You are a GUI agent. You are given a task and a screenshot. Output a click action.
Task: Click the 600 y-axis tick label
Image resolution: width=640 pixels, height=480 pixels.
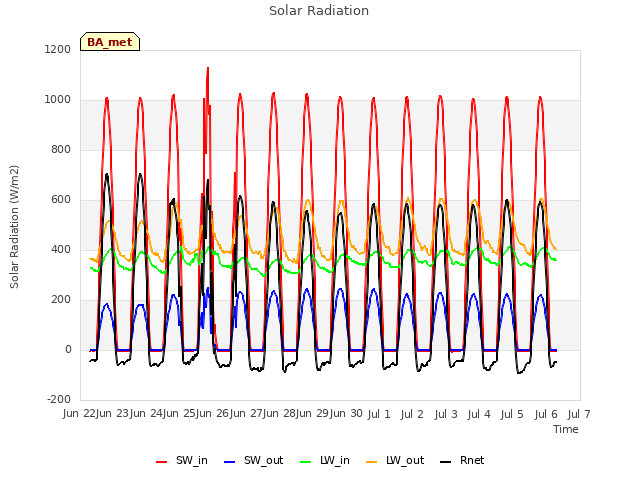61,200
